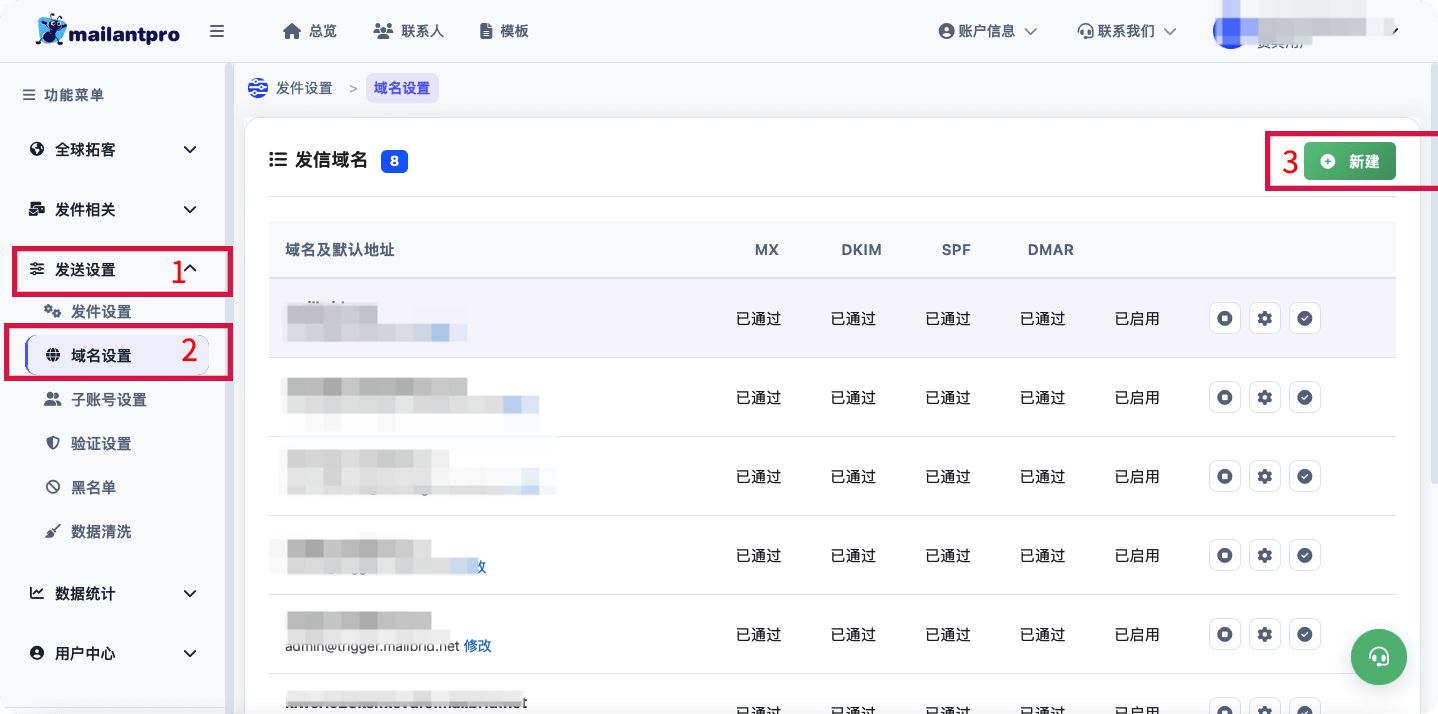This screenshot has width=1438, height=714.
Task: Open the 联系我们 dropdown
Action: (x=1126, y=31)
